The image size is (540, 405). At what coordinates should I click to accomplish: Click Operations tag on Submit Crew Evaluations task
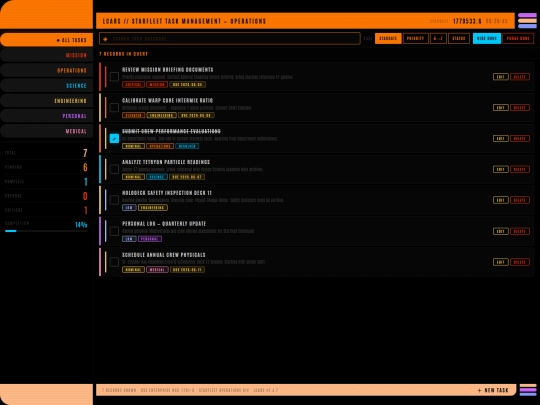tap(160, 146)
